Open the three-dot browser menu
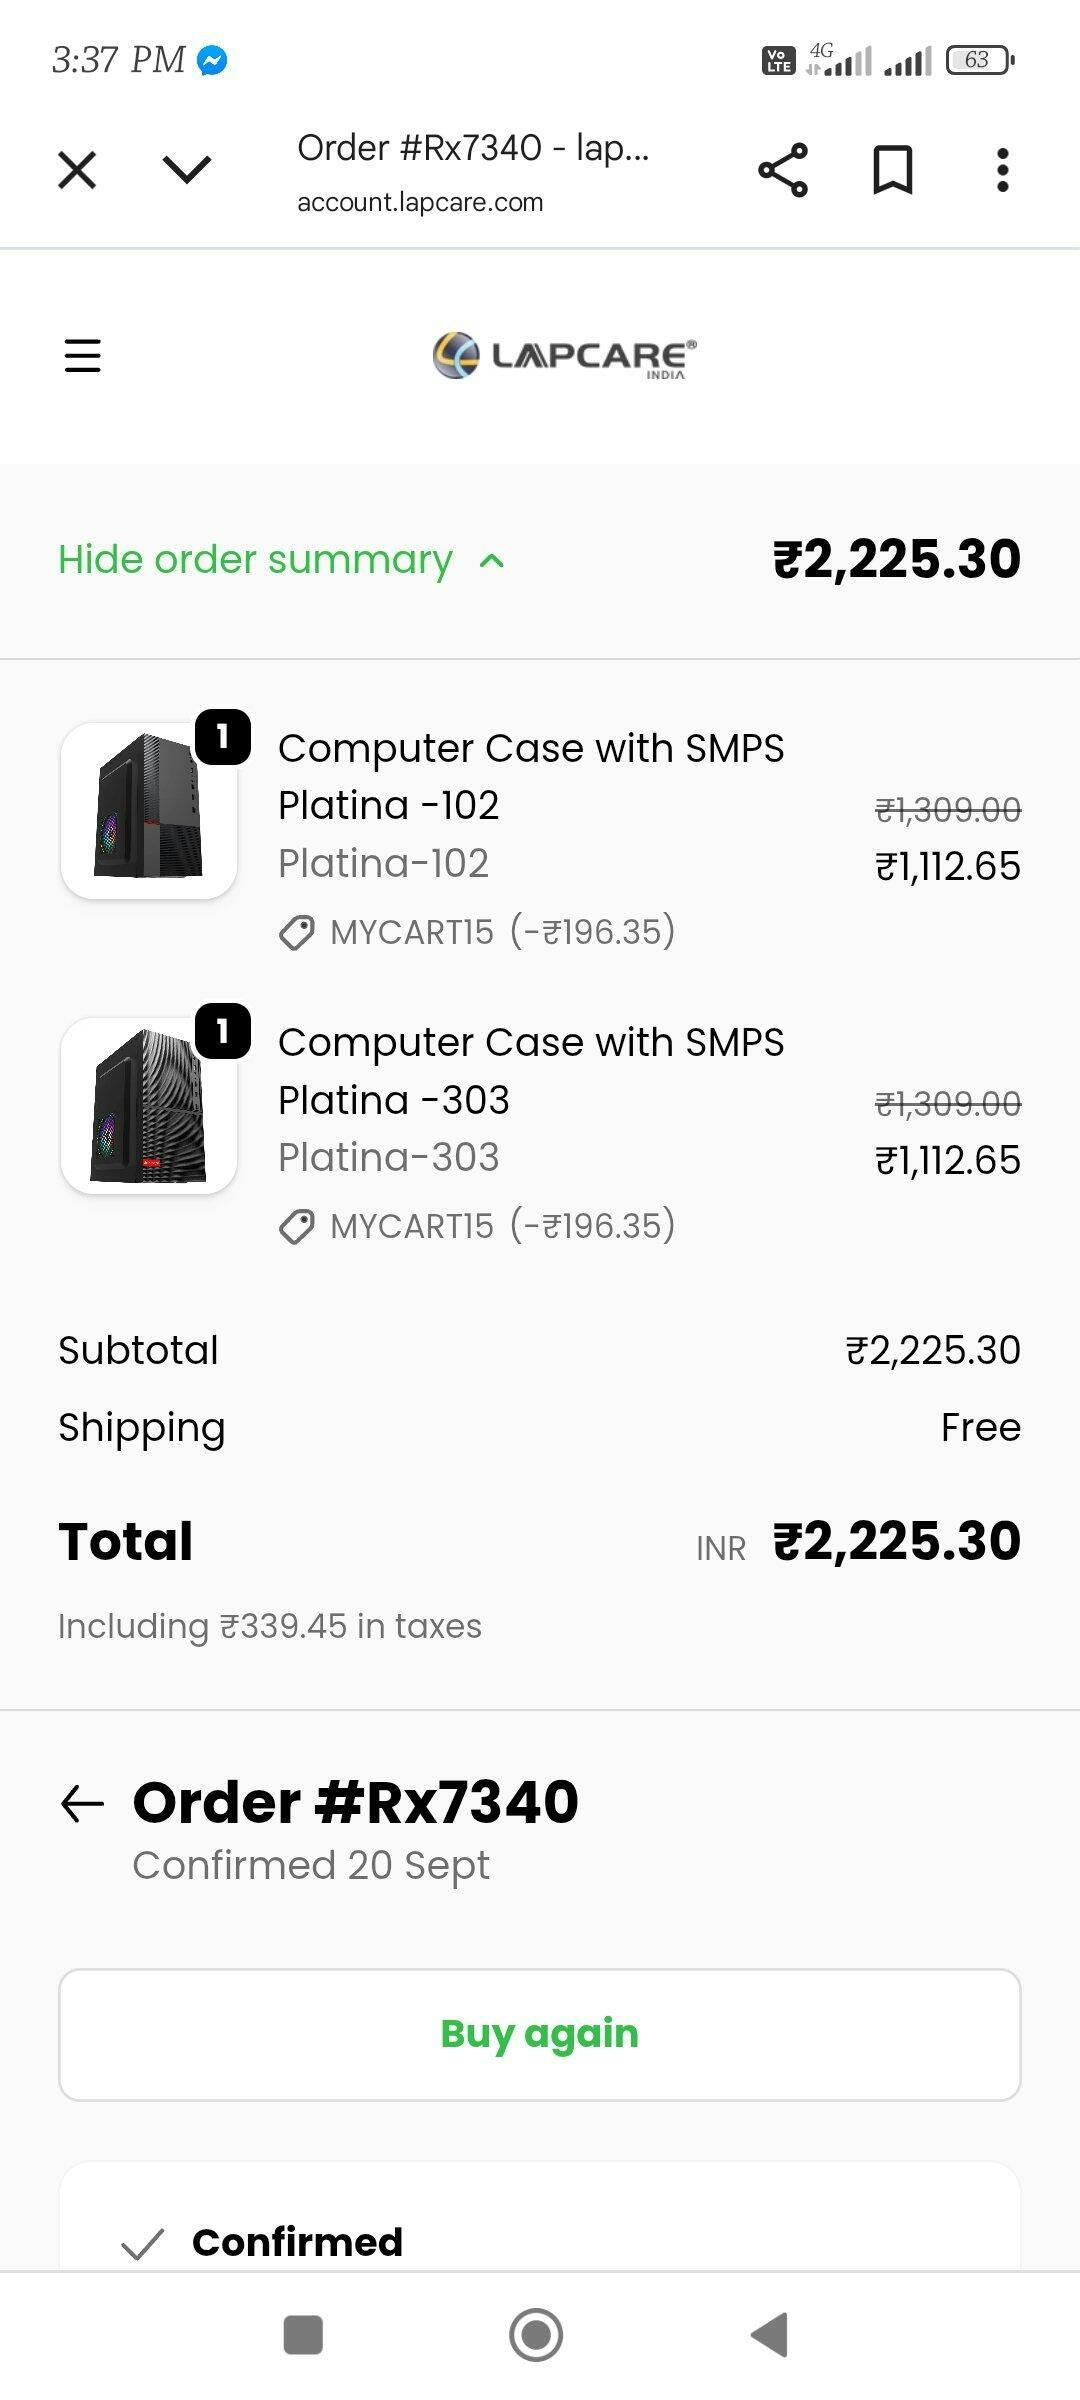This screenshot has width=1080, height=2400. [x=1002, y=170]
